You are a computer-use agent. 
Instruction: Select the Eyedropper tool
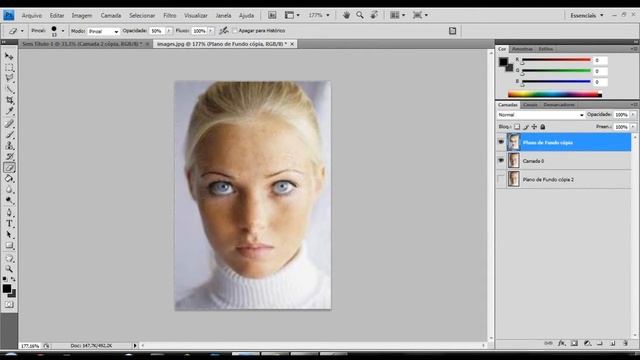9,111
